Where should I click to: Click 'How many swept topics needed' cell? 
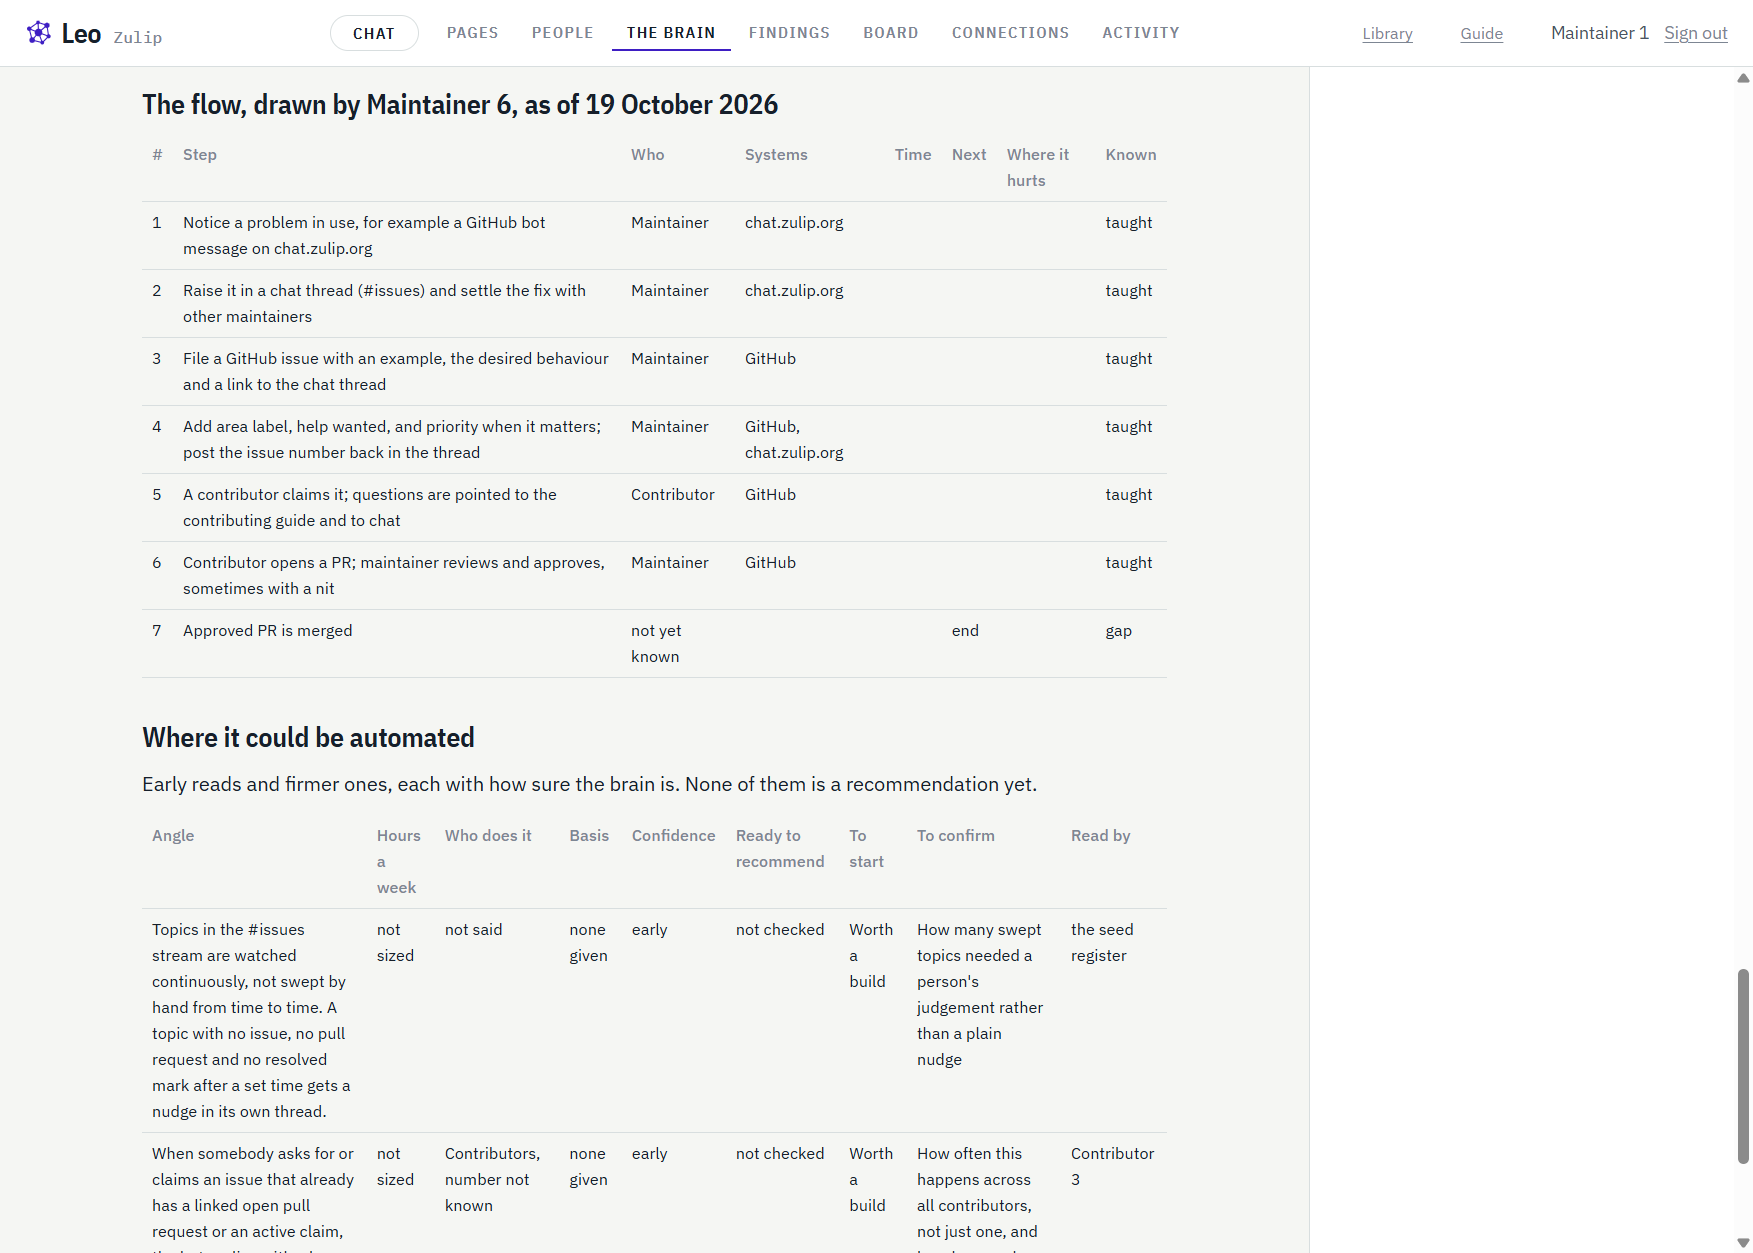pyautogui.click(x=980, y=994)
